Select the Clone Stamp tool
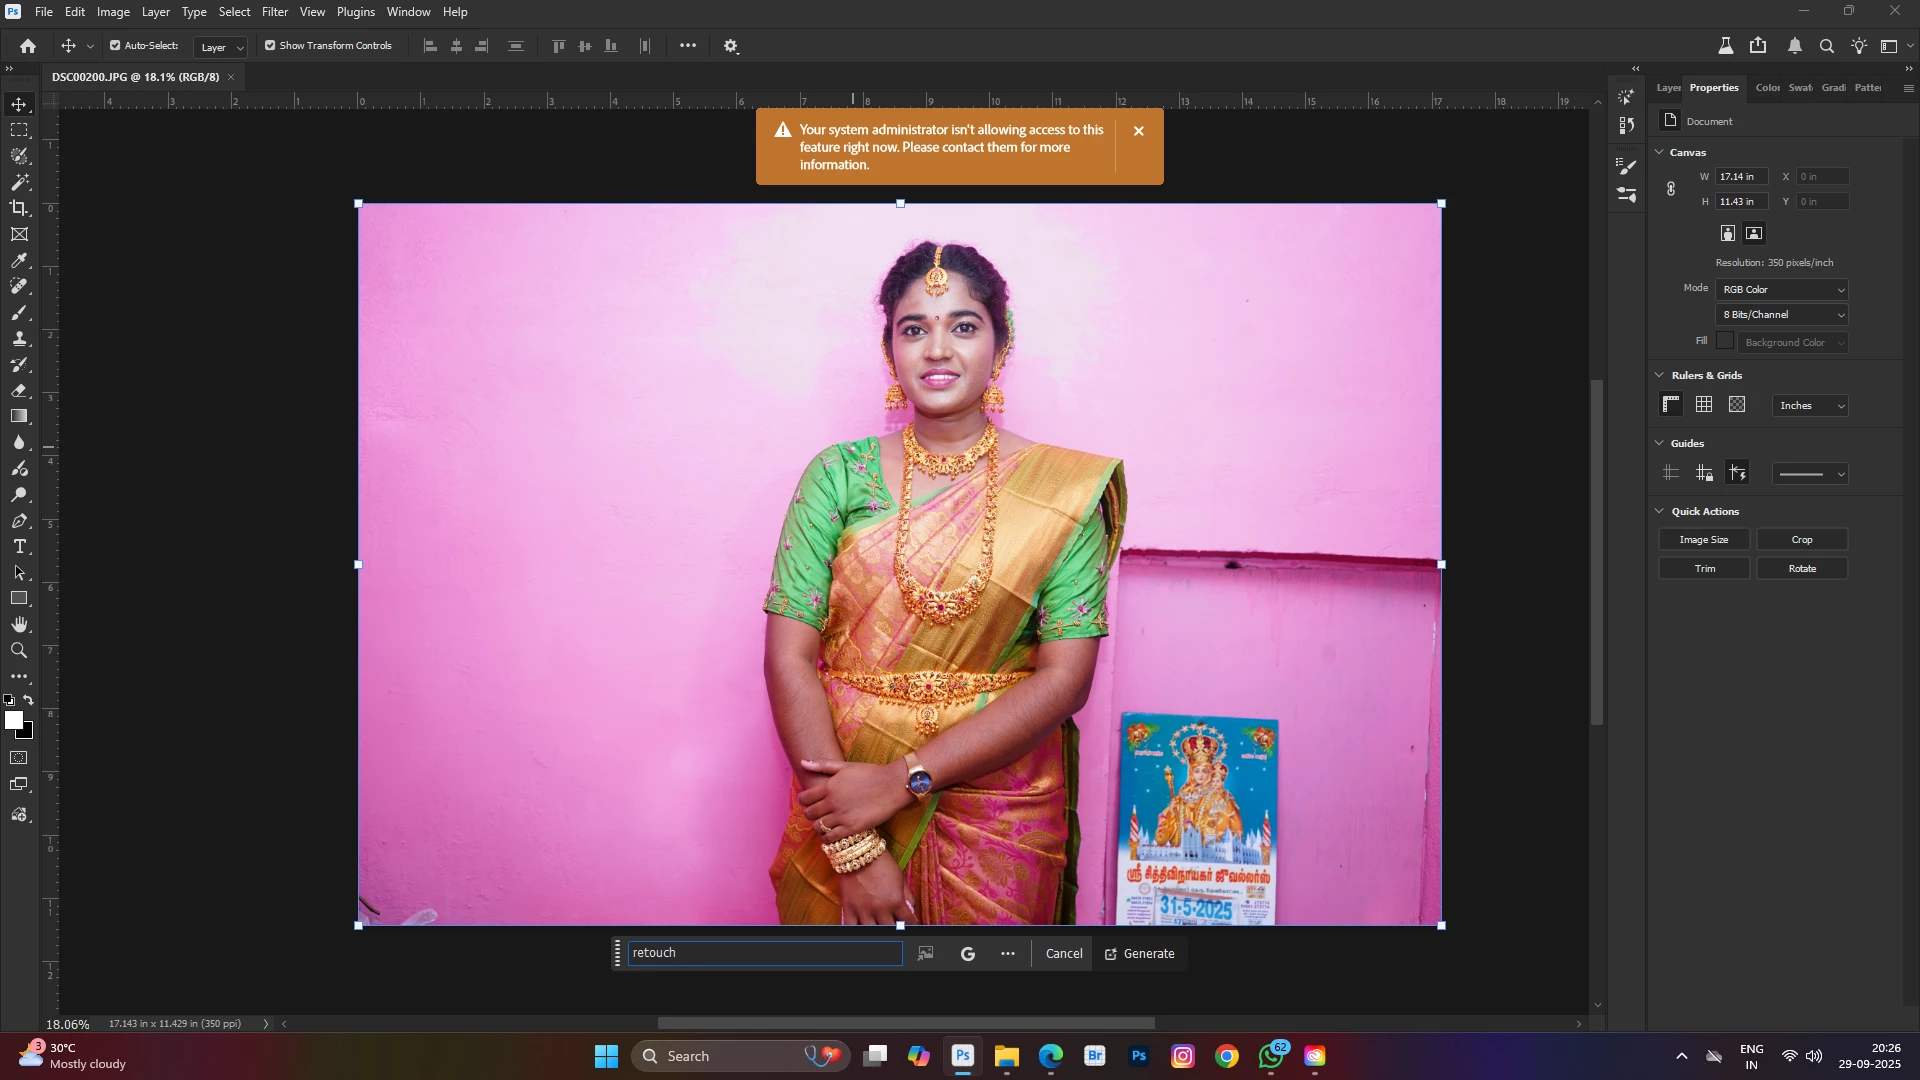 tap(19, 339)
